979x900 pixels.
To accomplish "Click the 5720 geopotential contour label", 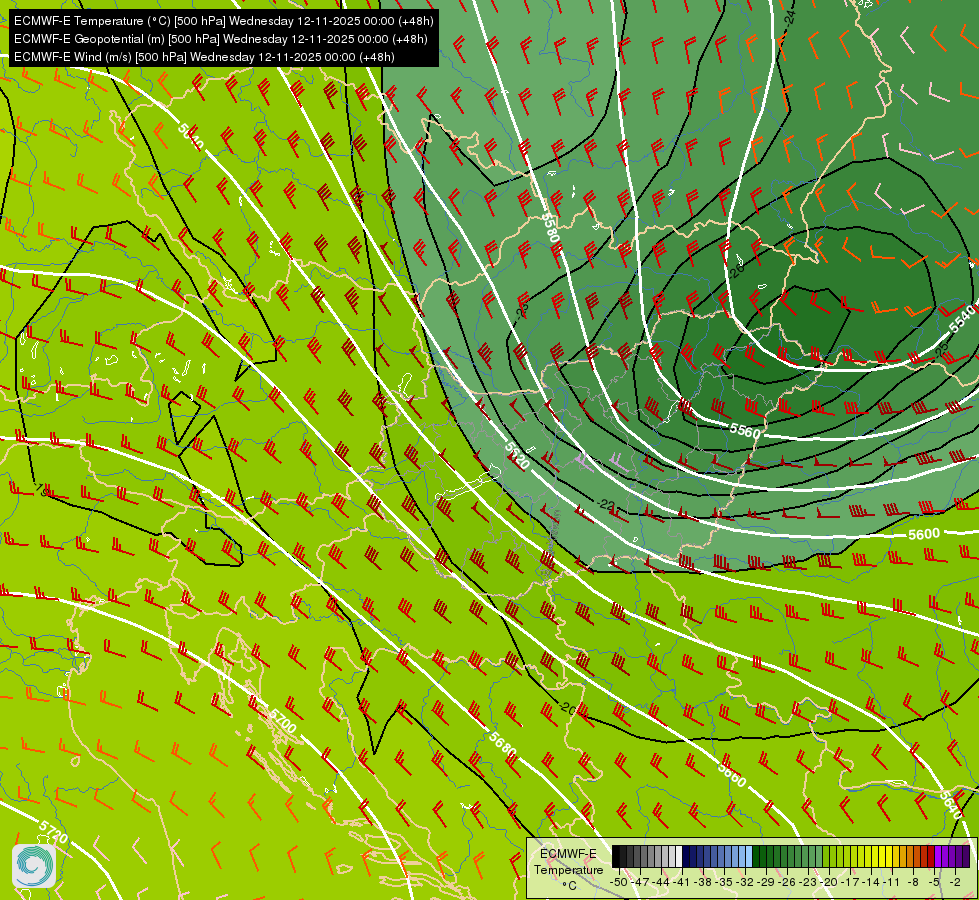I will pyautogui.click(x=53, y=832).
